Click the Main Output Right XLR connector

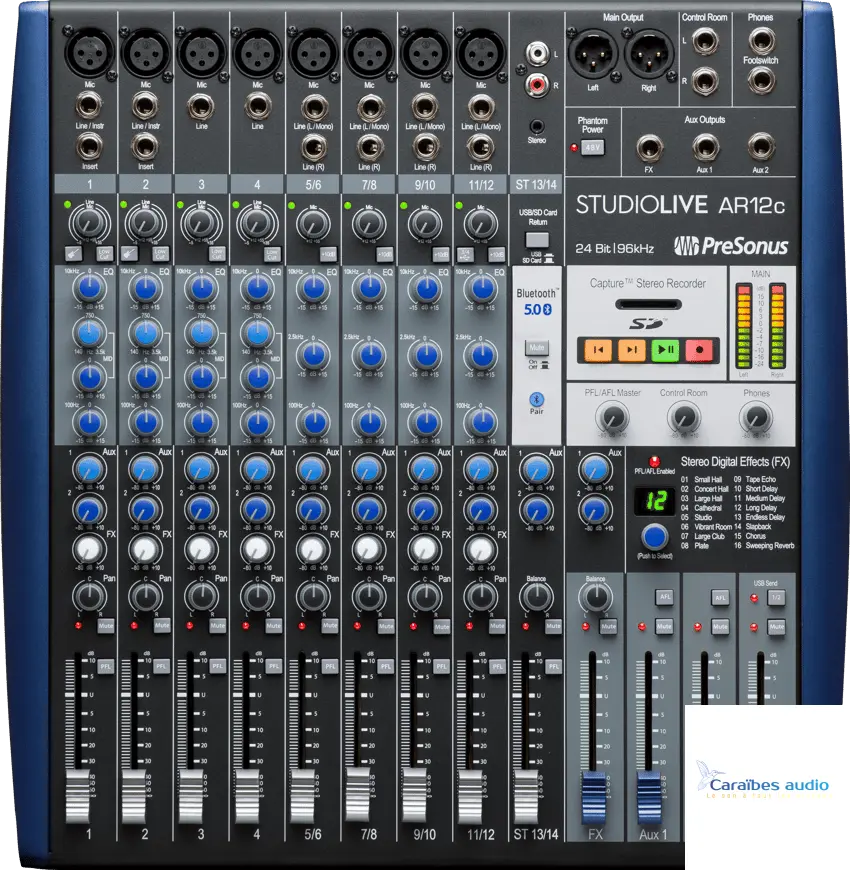(x=649, y=54)
